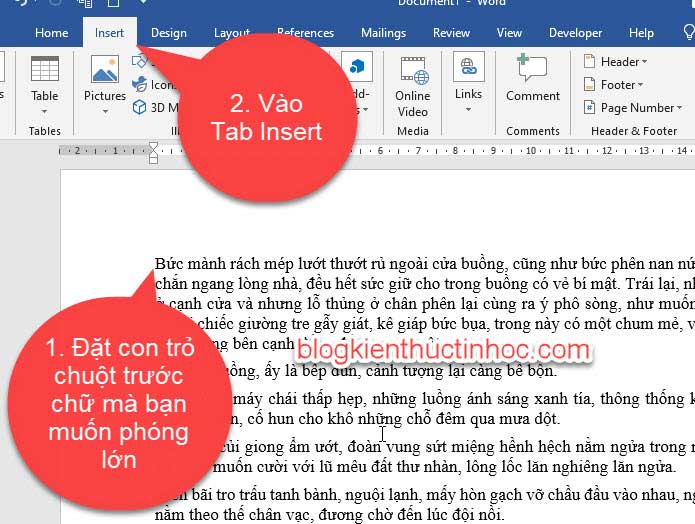Click the Footer page icon
The image size is (695, 524).
[589, 84]
